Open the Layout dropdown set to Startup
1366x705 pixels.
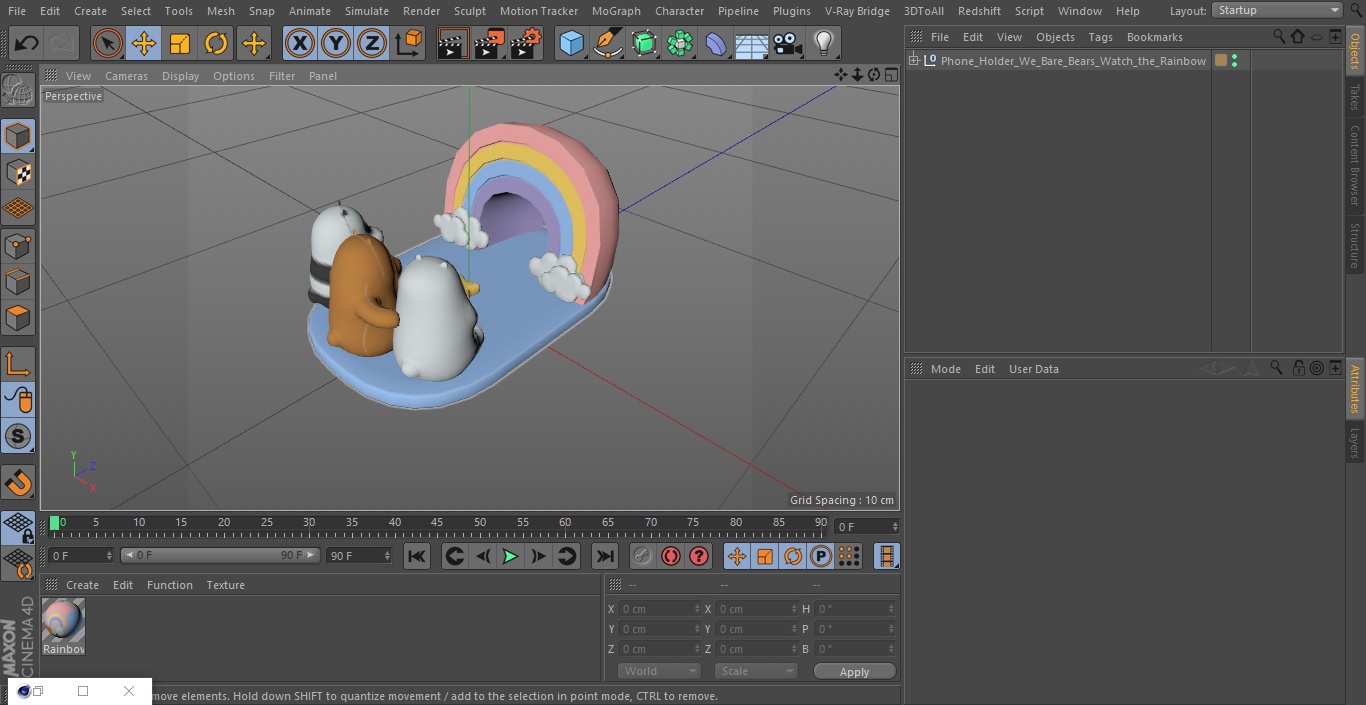click(x=1277, y=10)
